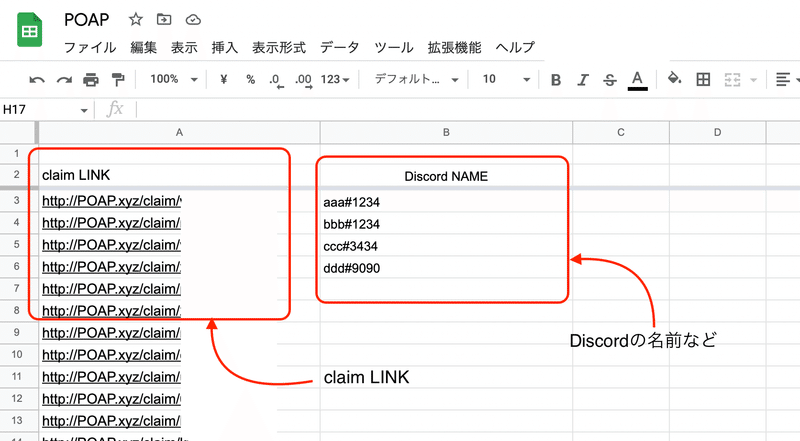Open the 表示 menu

click(x=184, y=47)
